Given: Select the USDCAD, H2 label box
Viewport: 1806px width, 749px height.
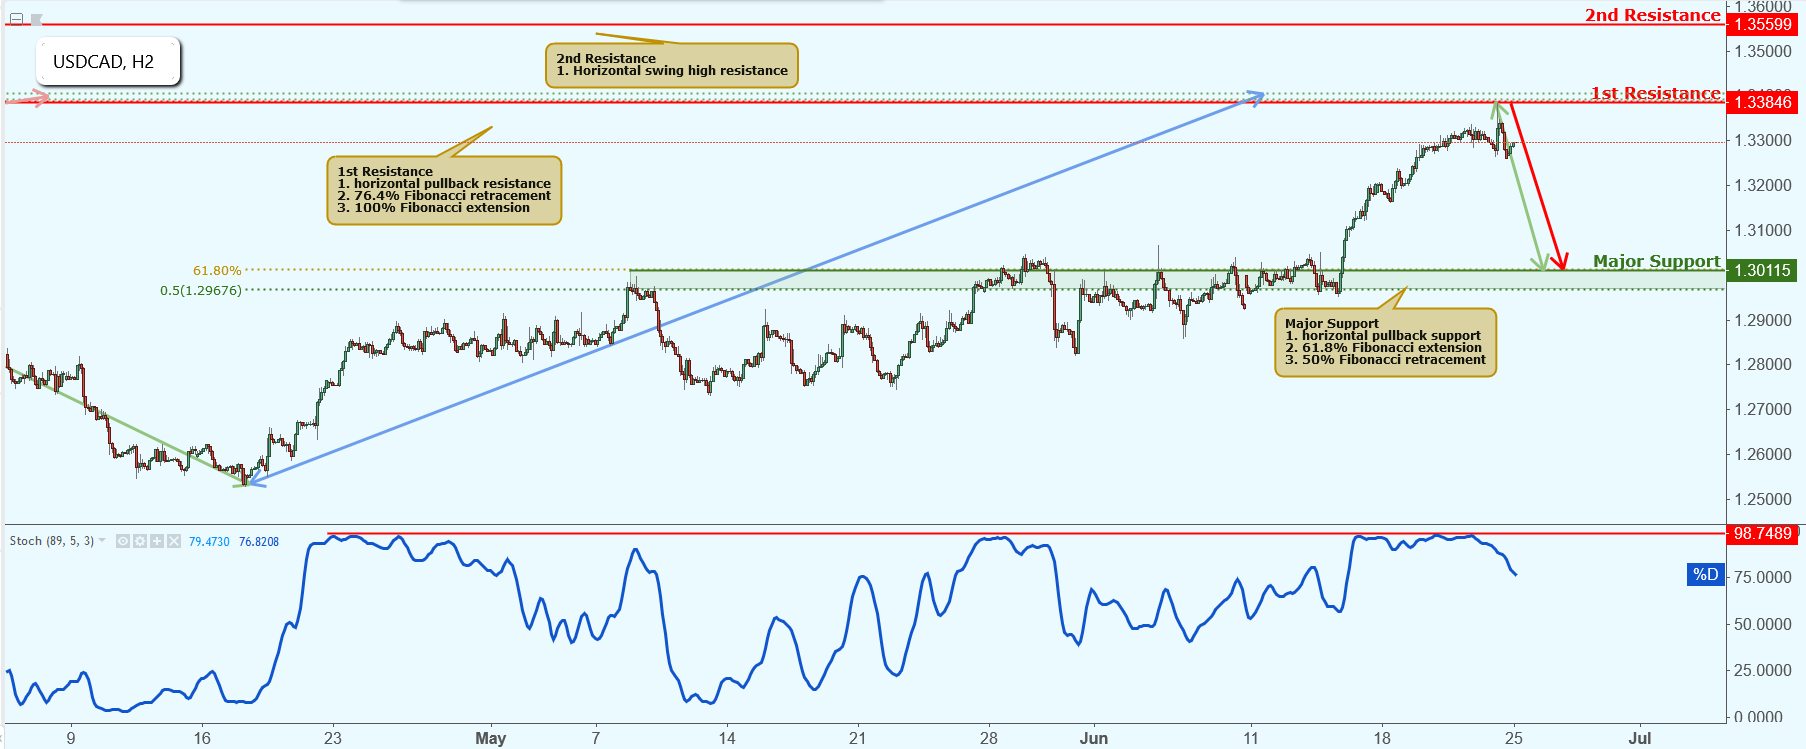Looking at the screenshot, I should coord(108,62).
